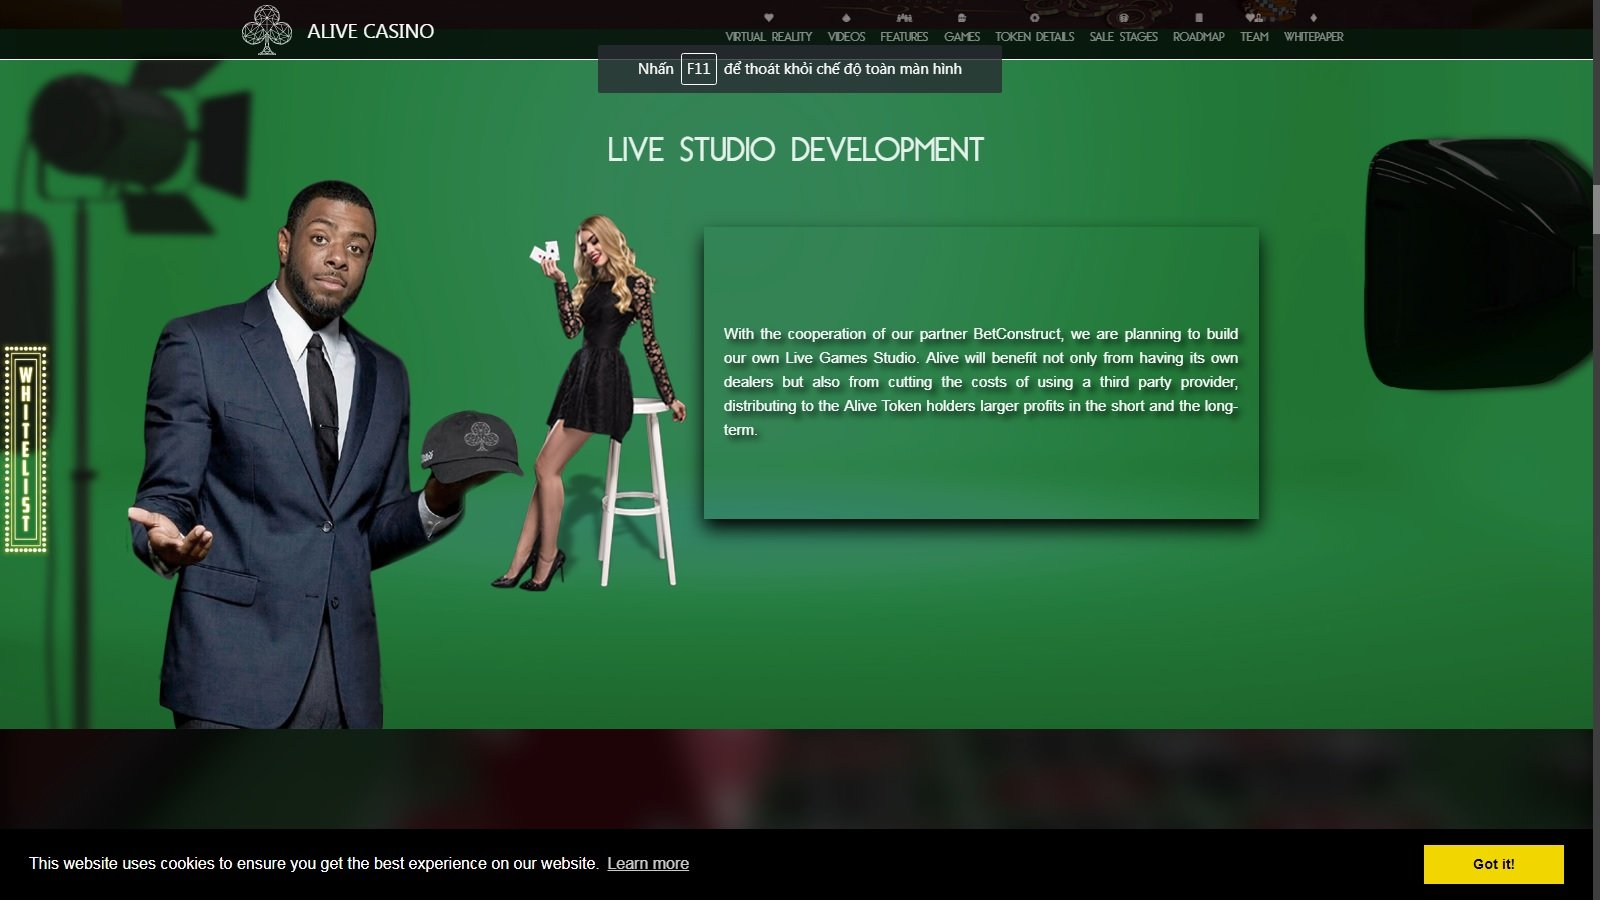Click the ALIVE CASINO brand name
Image resolution: width=1600 pixels, height=900 pixels.
(x=370, y=31)
